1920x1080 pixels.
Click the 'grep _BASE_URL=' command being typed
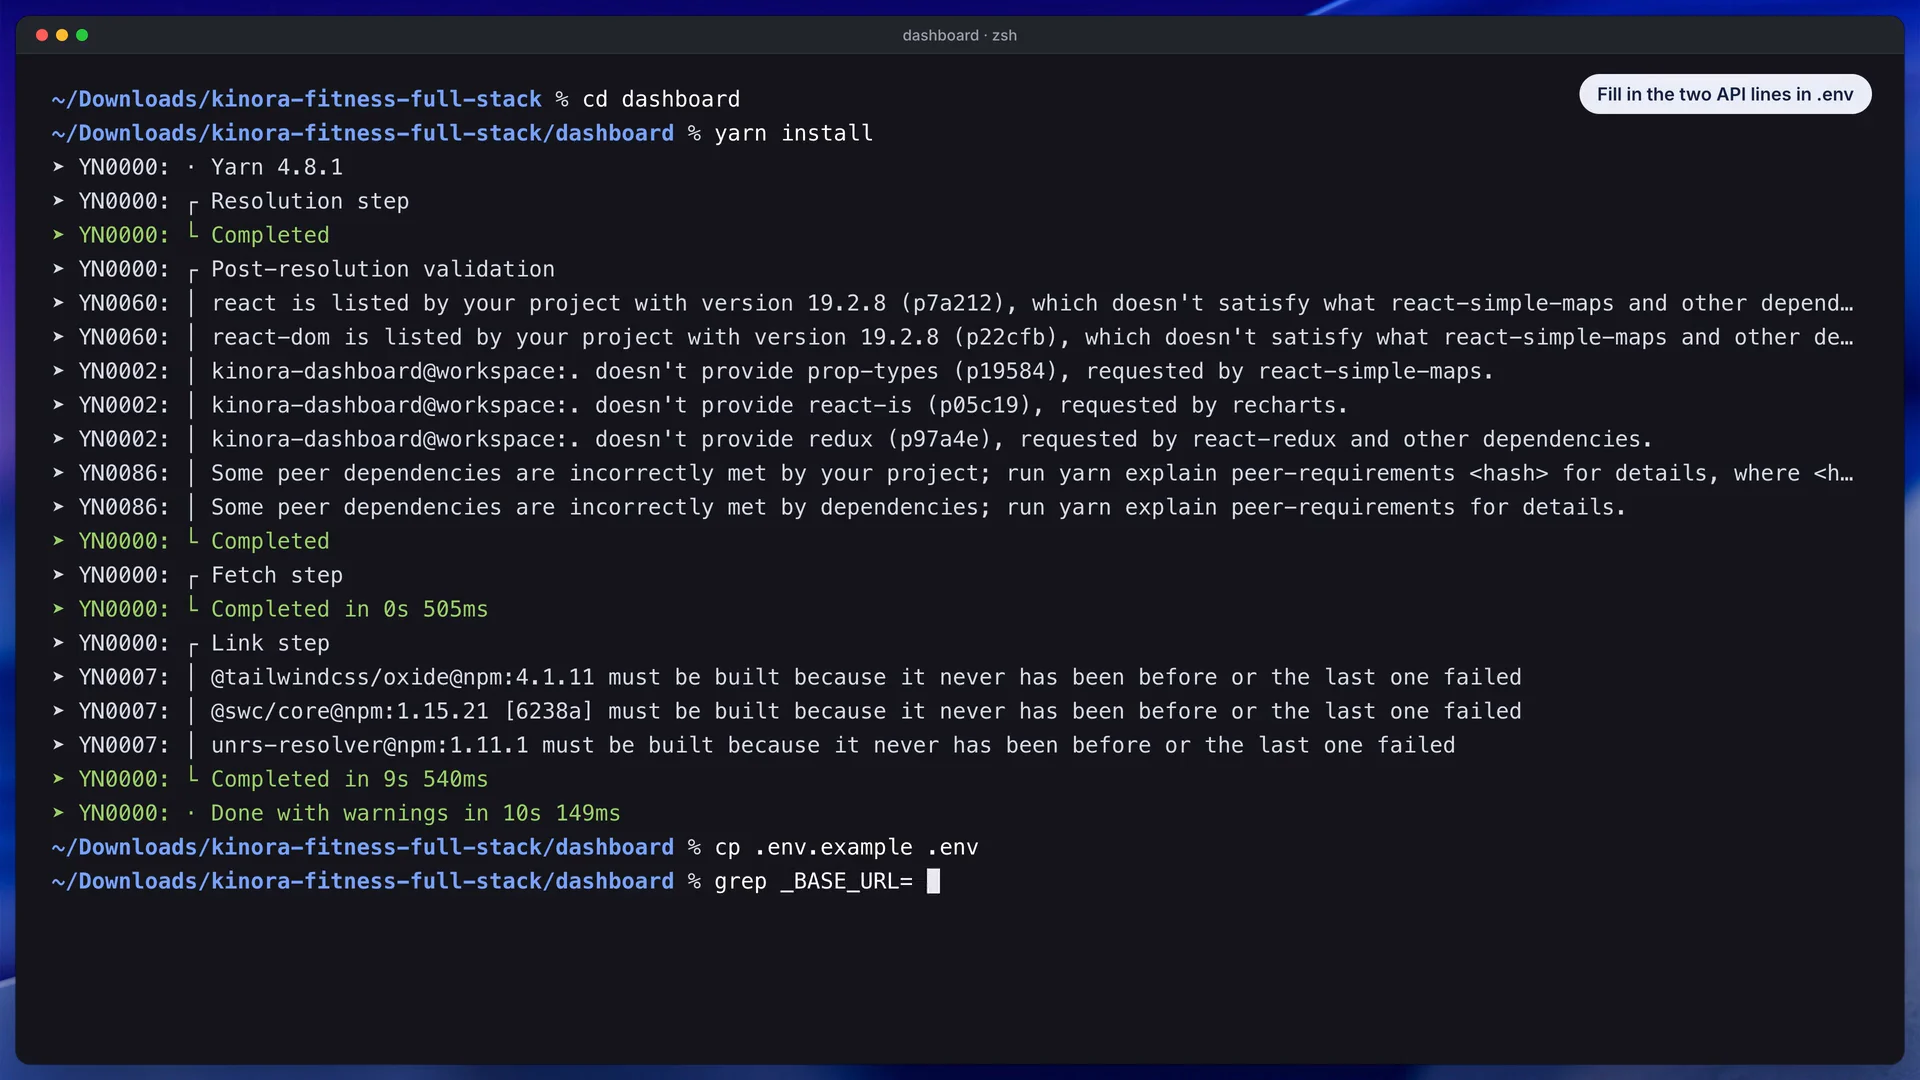click(x=813, y=881)
